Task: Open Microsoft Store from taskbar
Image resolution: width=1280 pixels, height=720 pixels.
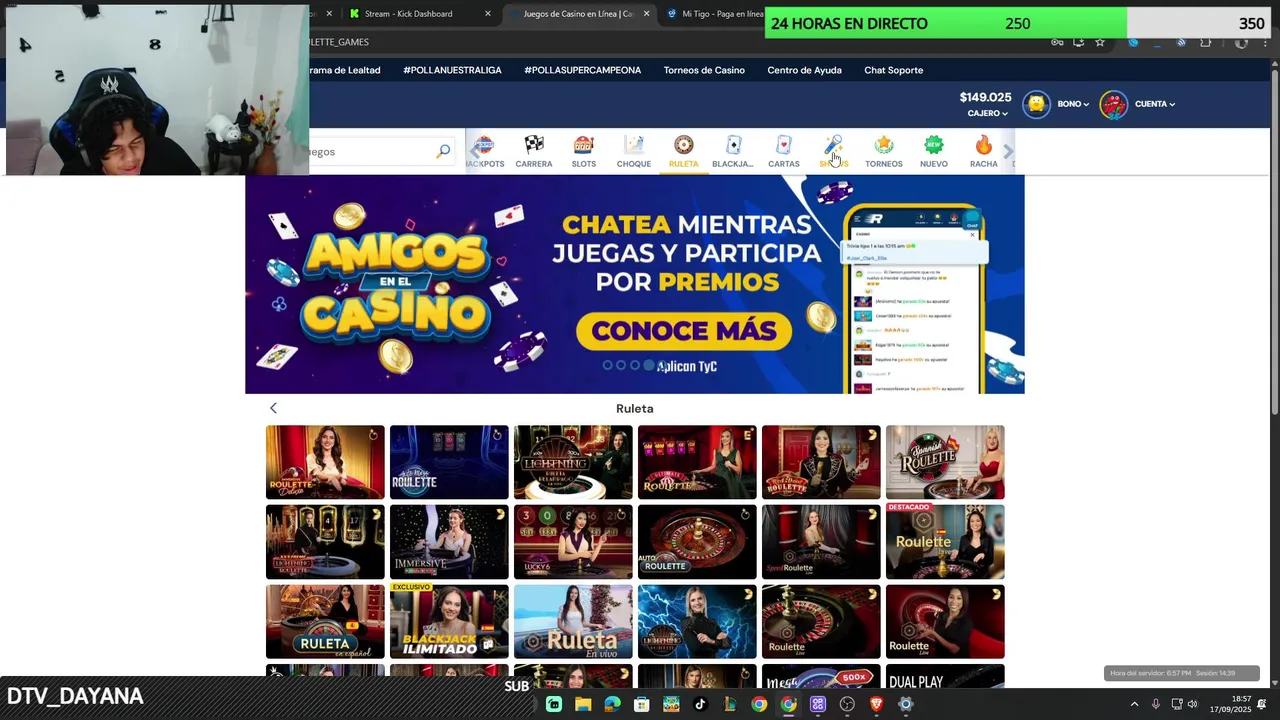Action: click(x=642, y=704)
